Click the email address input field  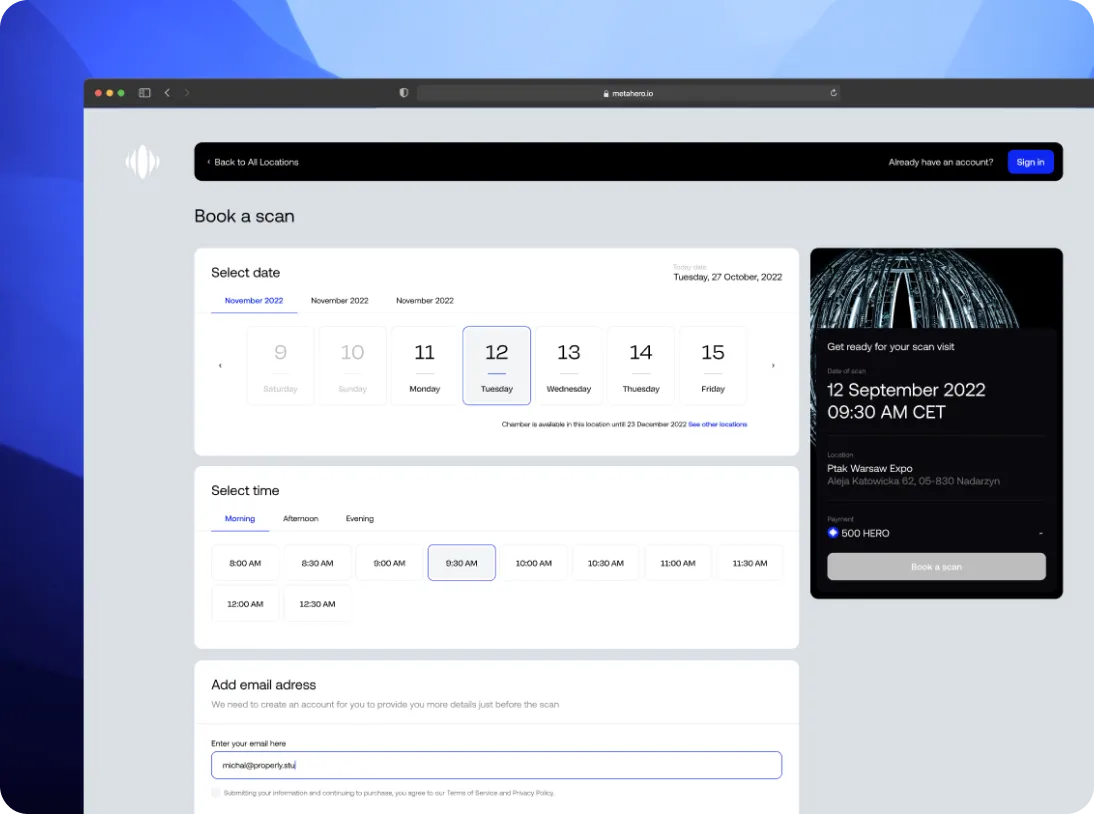pyautogui.click(x=496, y=765)
